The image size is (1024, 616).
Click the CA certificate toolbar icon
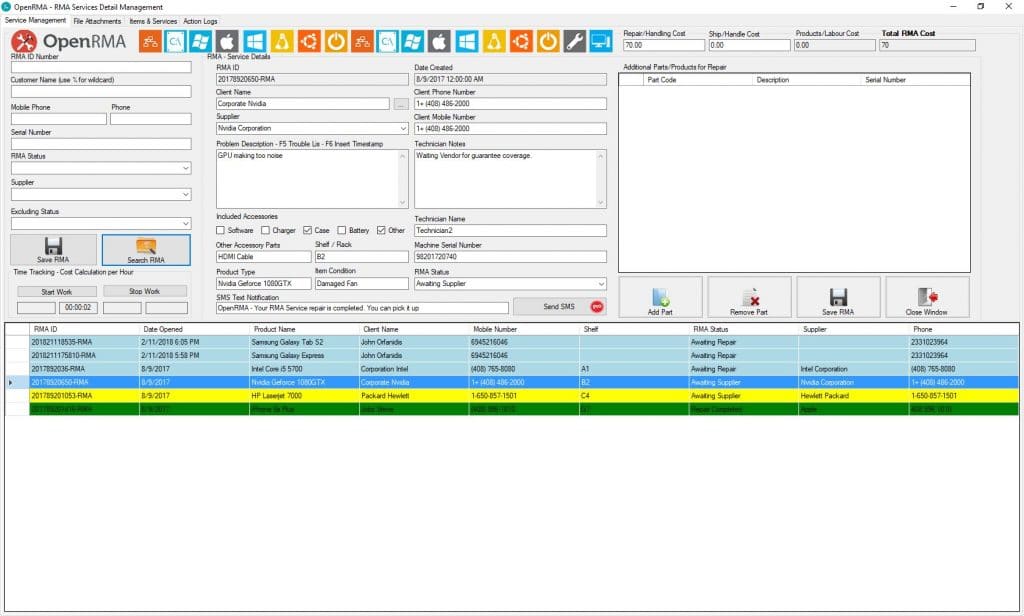(175, 42)
